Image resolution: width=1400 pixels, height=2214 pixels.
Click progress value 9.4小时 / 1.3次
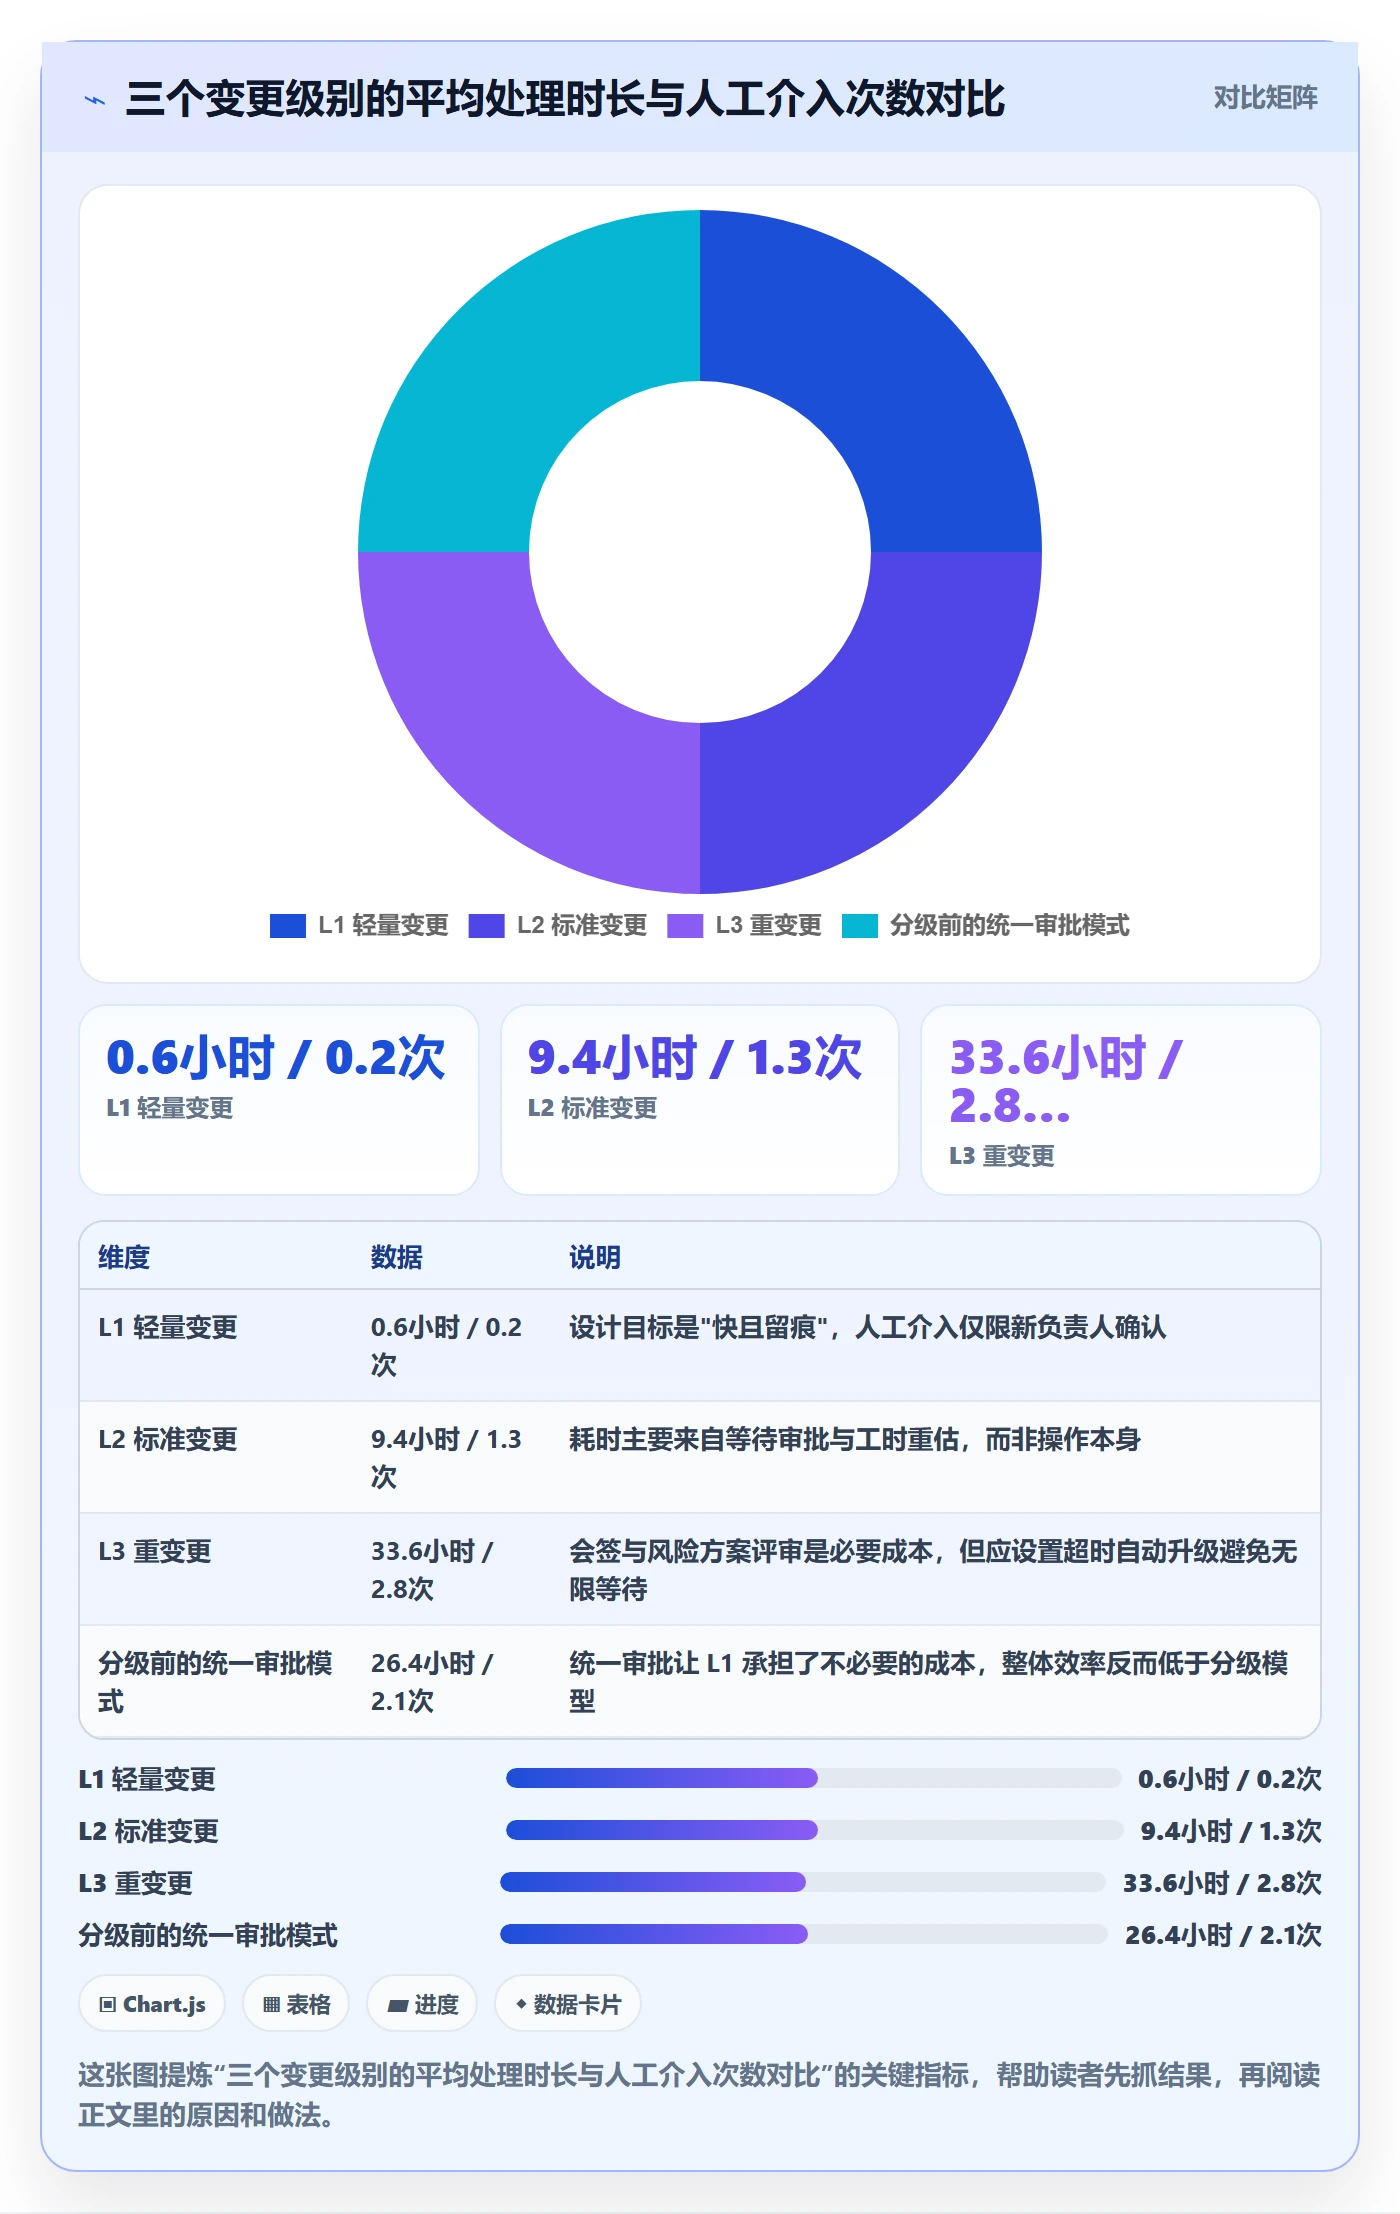[1231, 1831]
